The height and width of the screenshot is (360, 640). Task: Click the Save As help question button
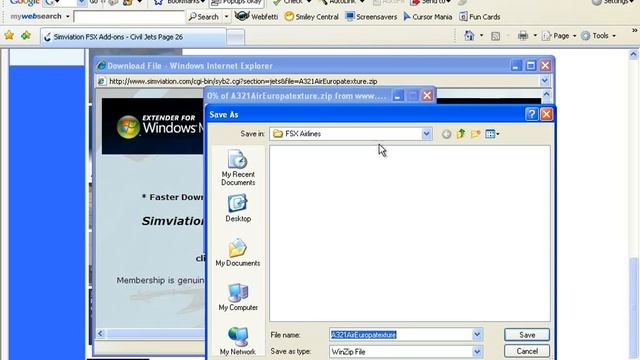click(x=531, y=114)
